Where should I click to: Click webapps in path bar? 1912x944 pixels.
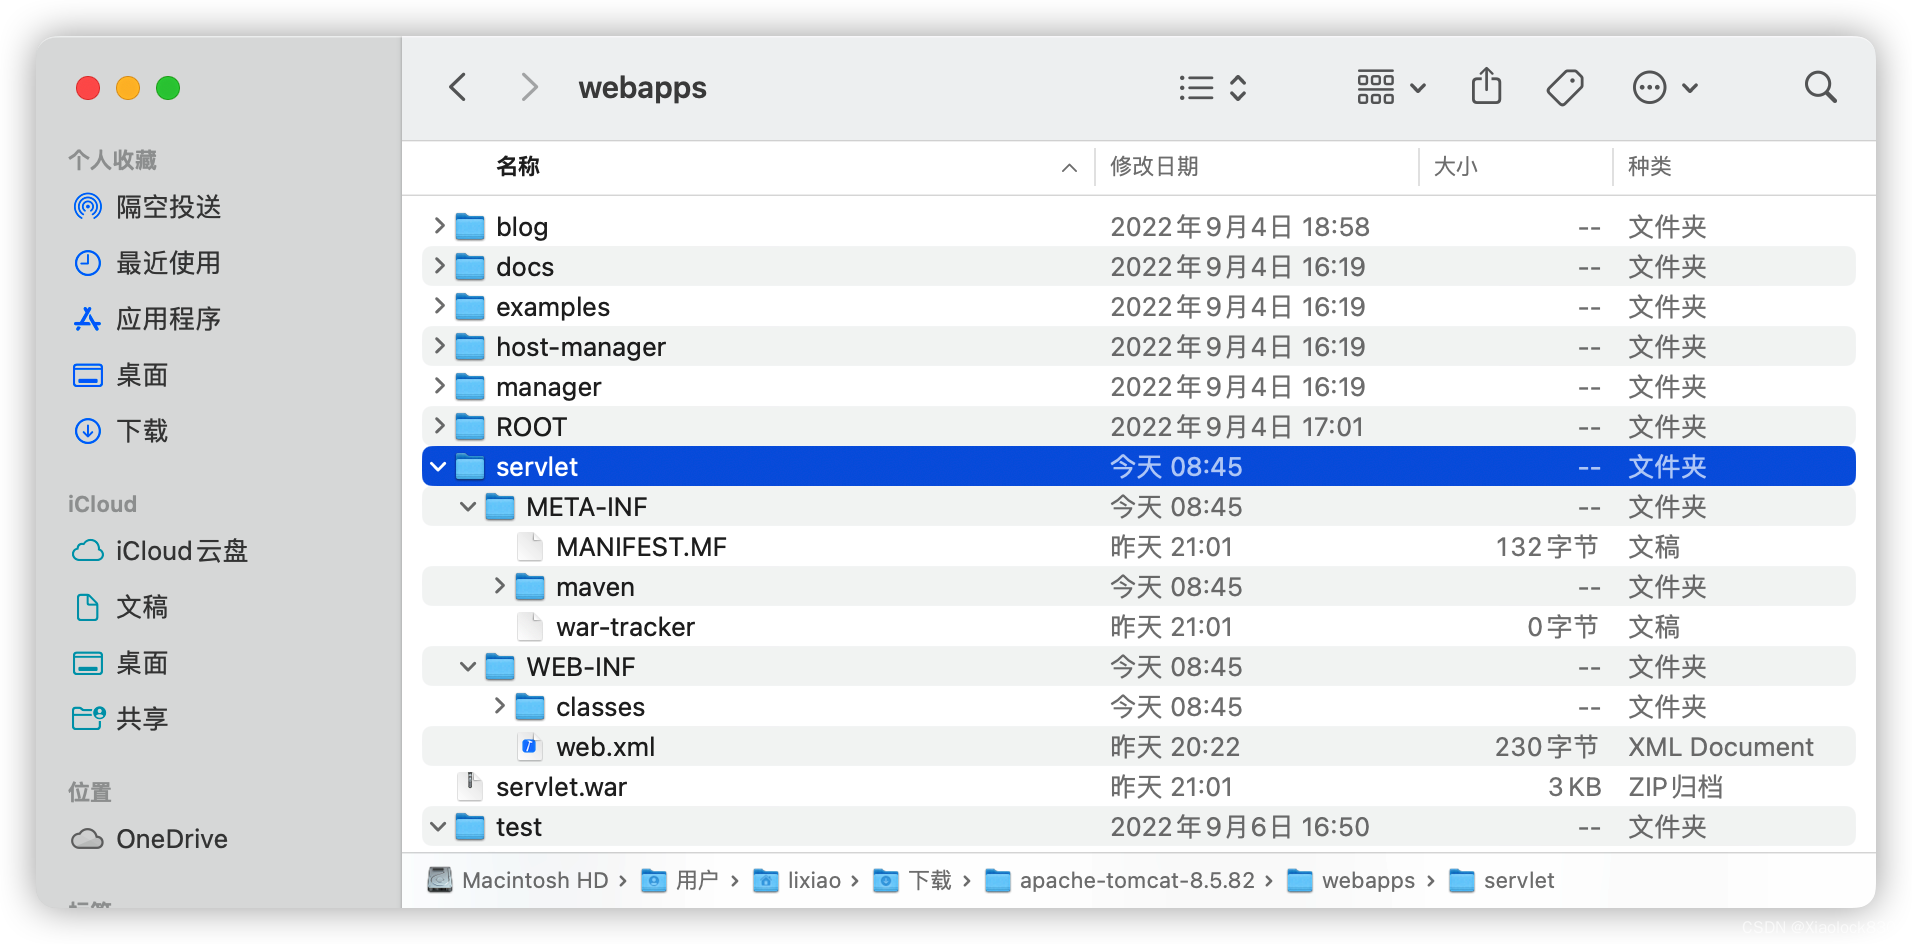coord(1351,880)
